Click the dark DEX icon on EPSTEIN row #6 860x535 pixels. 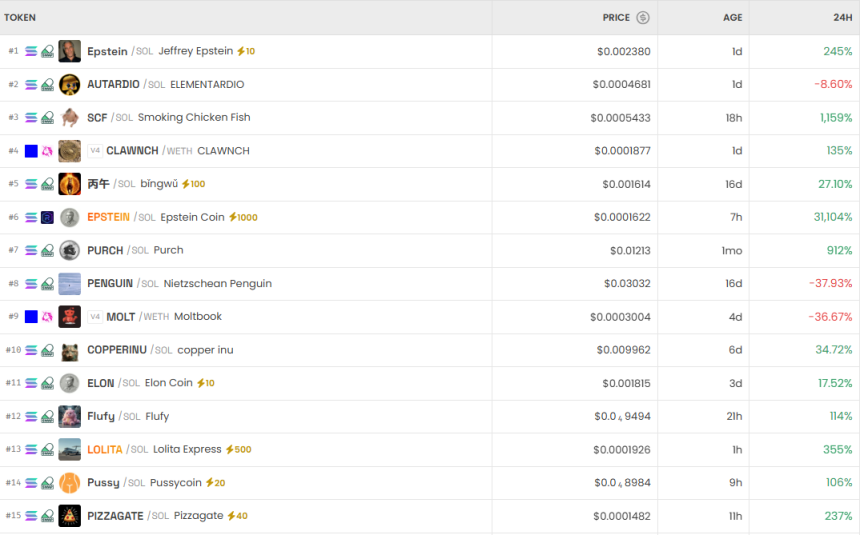47,217
